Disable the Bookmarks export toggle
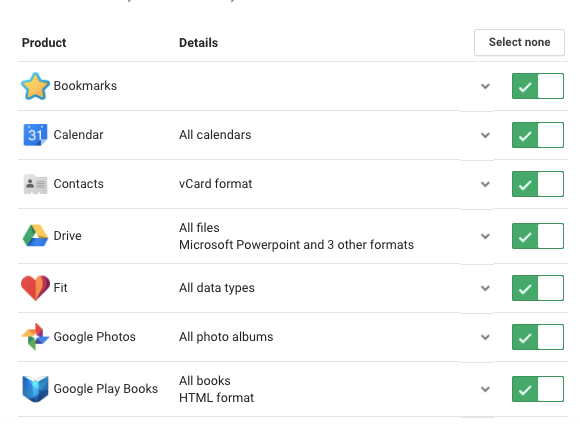Screen dimensions: 580x428 pos(538,86)
